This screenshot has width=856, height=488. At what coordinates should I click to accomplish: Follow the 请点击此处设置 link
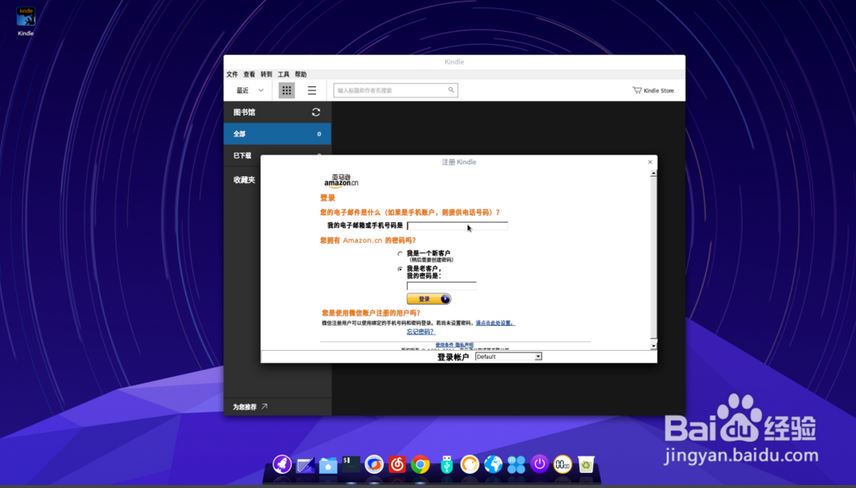(x=495, y=323)
